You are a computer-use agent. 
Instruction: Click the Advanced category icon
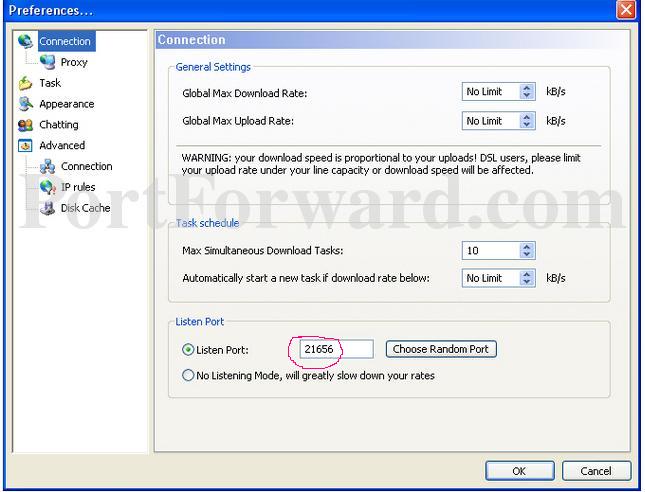[26, 146]
